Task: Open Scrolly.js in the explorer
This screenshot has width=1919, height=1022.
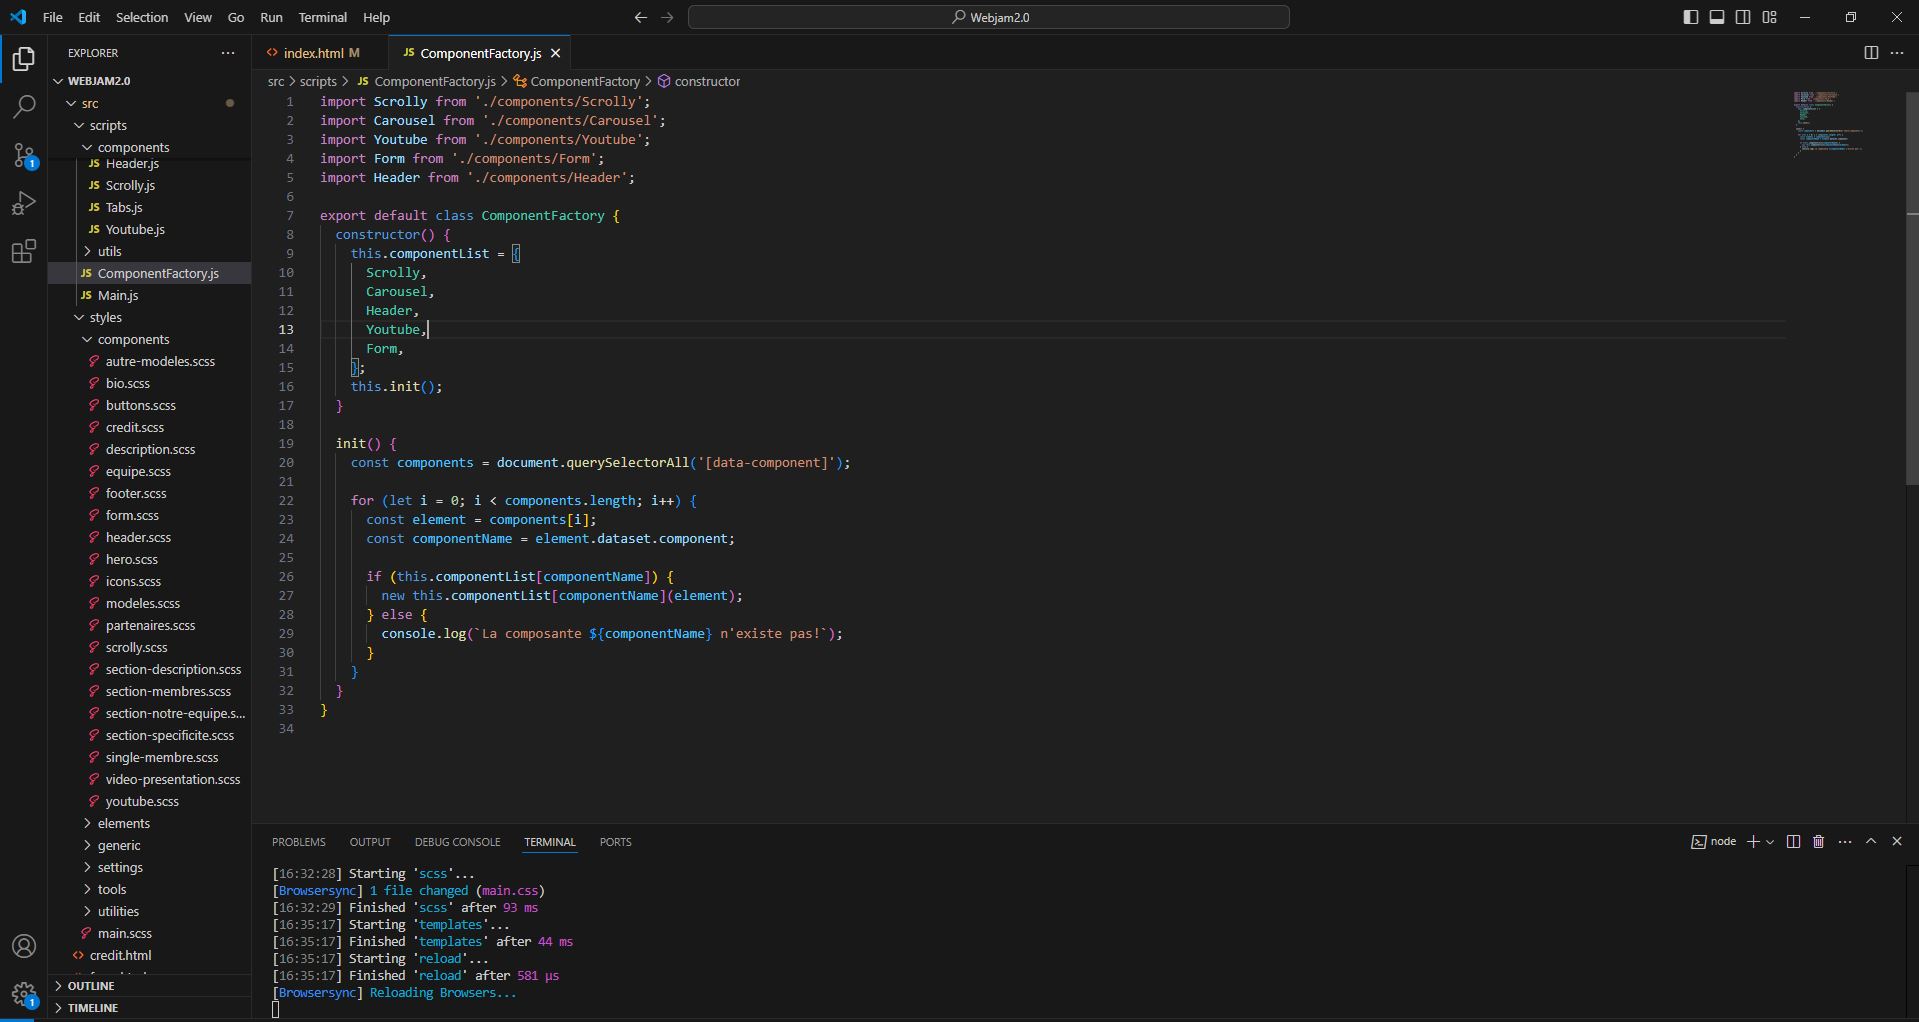Action: point(150,185)
